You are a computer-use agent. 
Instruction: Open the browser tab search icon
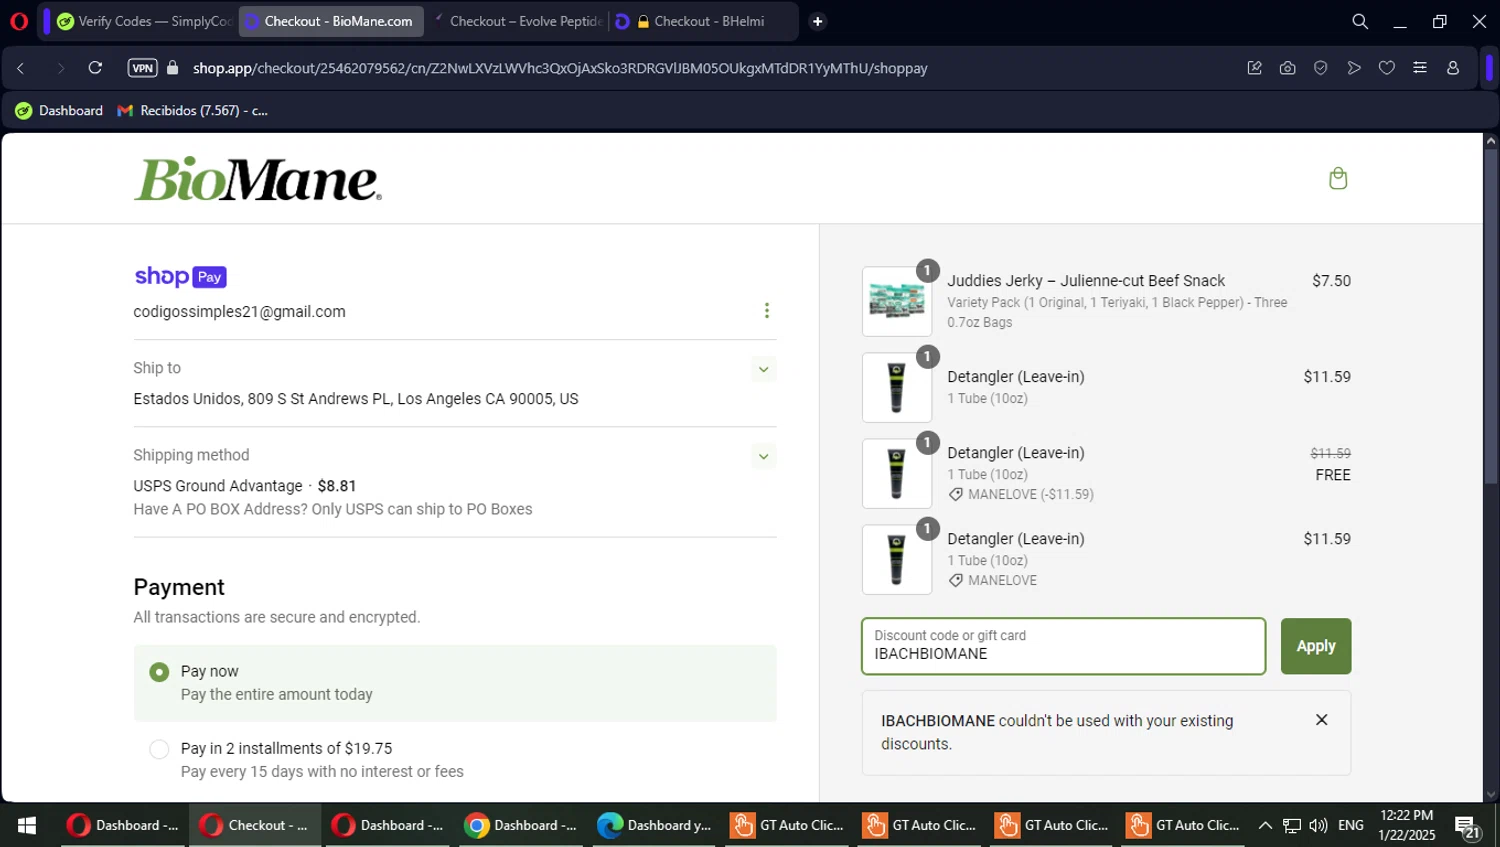[1360, 21]
